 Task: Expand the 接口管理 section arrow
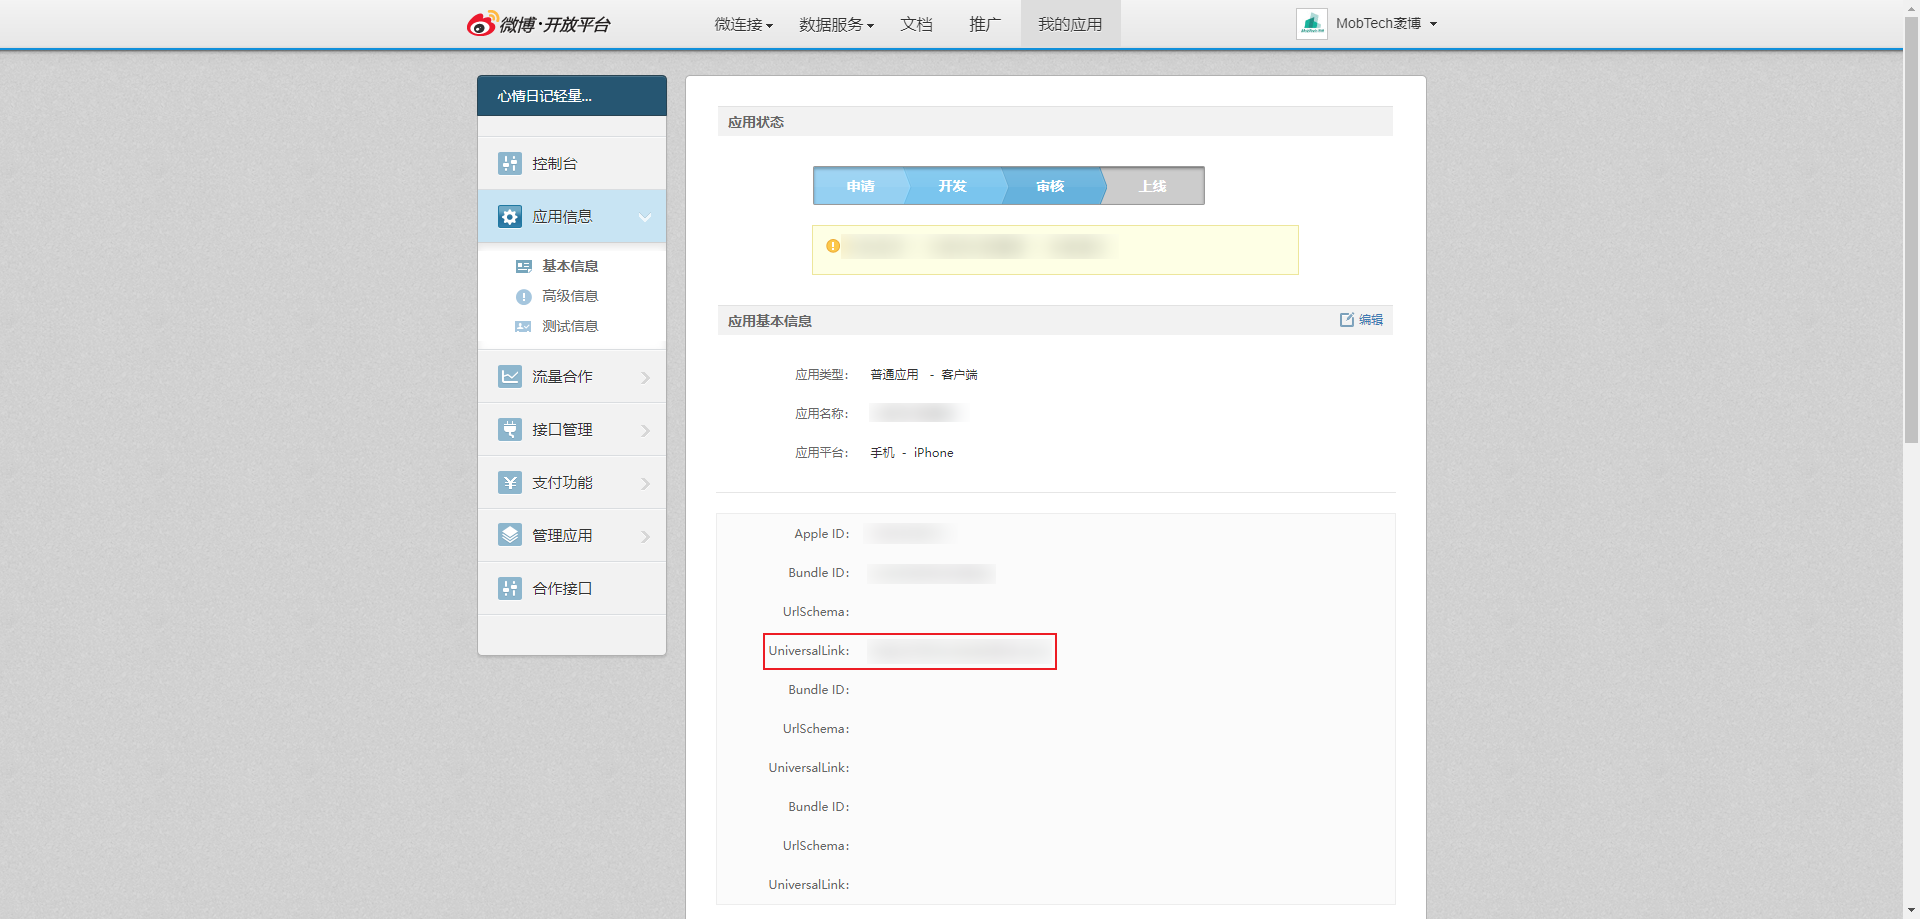(646, 430)
